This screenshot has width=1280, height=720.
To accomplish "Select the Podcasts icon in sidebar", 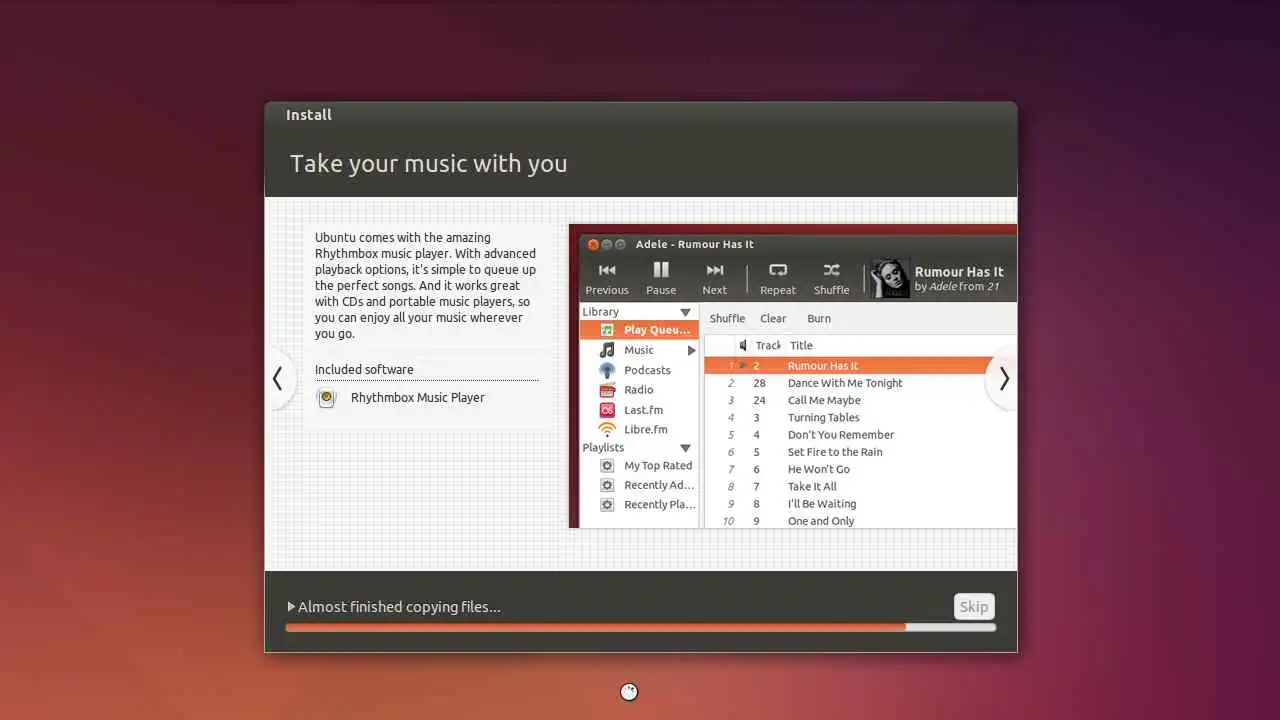I will pyautogui.click(x=607, y=370).
